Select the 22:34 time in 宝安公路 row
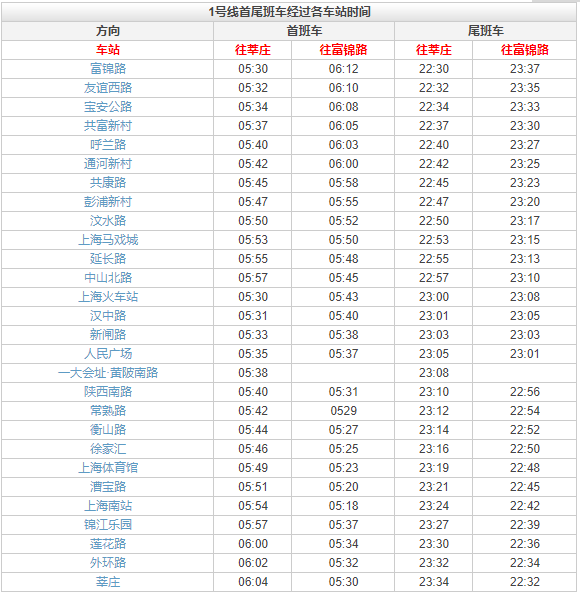The width and height of the screenshot is (581, 599). point(434,107)
